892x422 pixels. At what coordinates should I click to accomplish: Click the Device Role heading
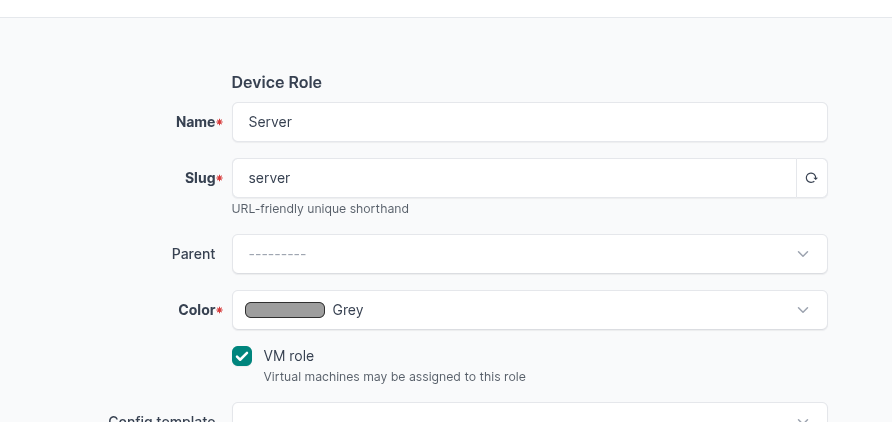coord(276,82)
